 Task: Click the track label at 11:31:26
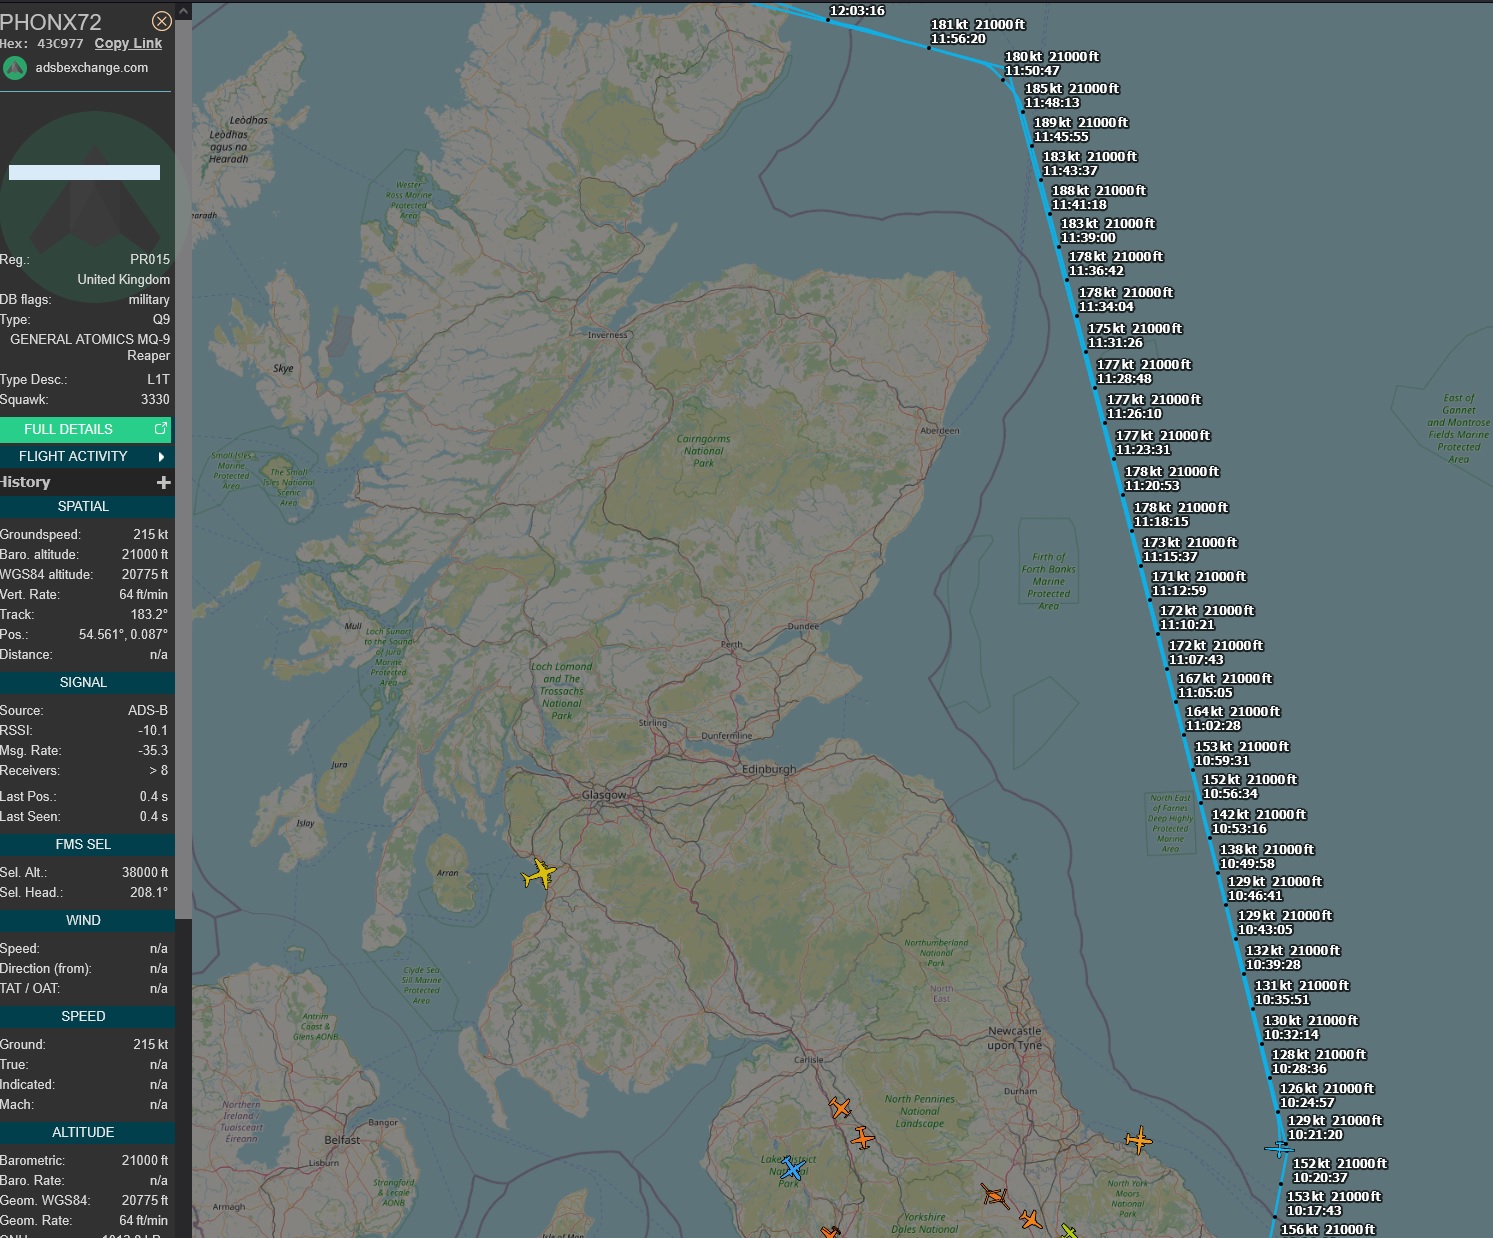[x=1135, y=336]
